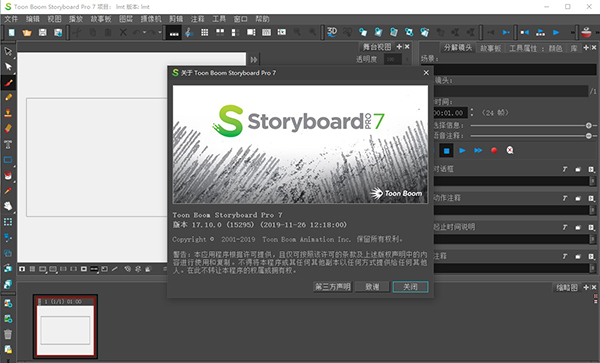Adjust the duration stepper arrows beside 00:01.00
The height and width of the screenshot is (363, 600).
click(x=472, y=112)
